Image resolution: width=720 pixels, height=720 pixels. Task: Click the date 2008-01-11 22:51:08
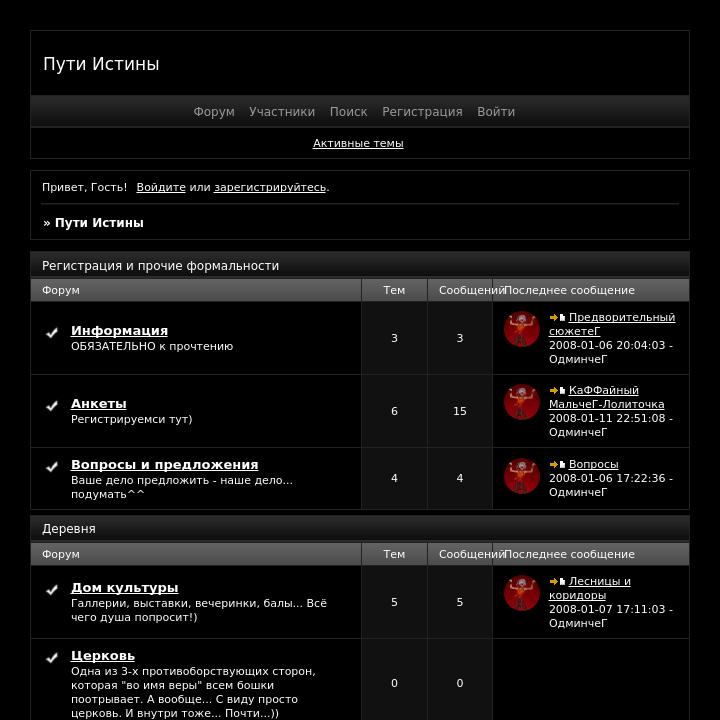tap(607, 418)
